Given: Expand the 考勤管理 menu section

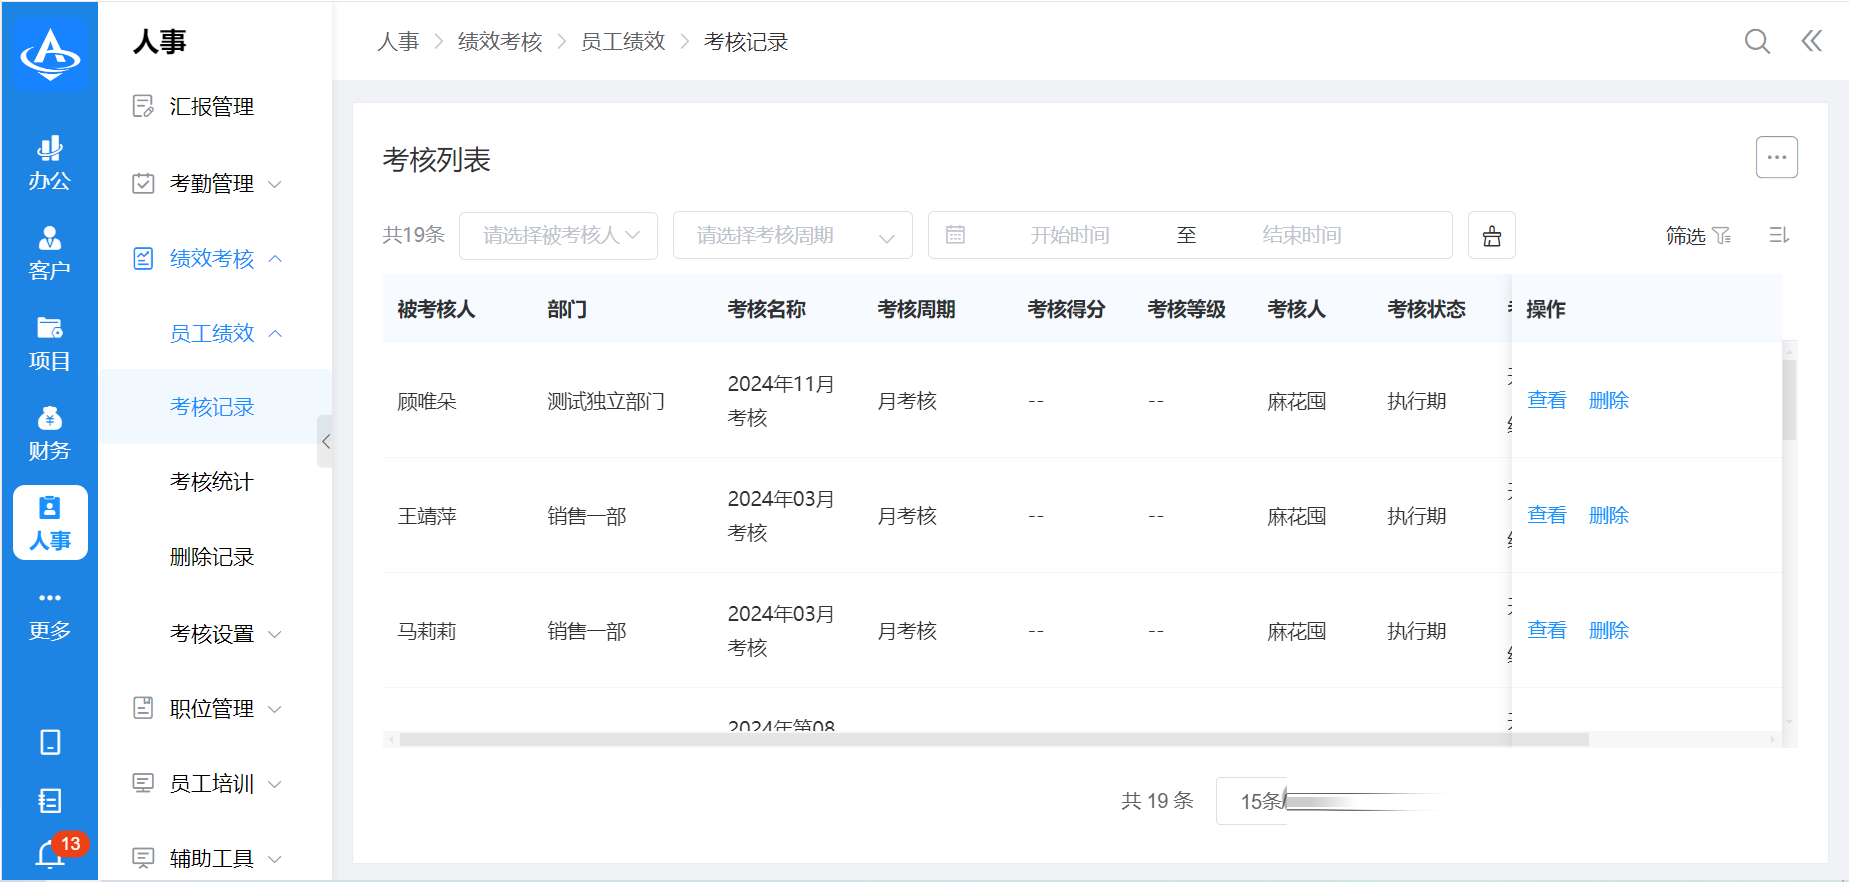Looking at the screenshot, I should pyautogui.click(x=212, y=184).
